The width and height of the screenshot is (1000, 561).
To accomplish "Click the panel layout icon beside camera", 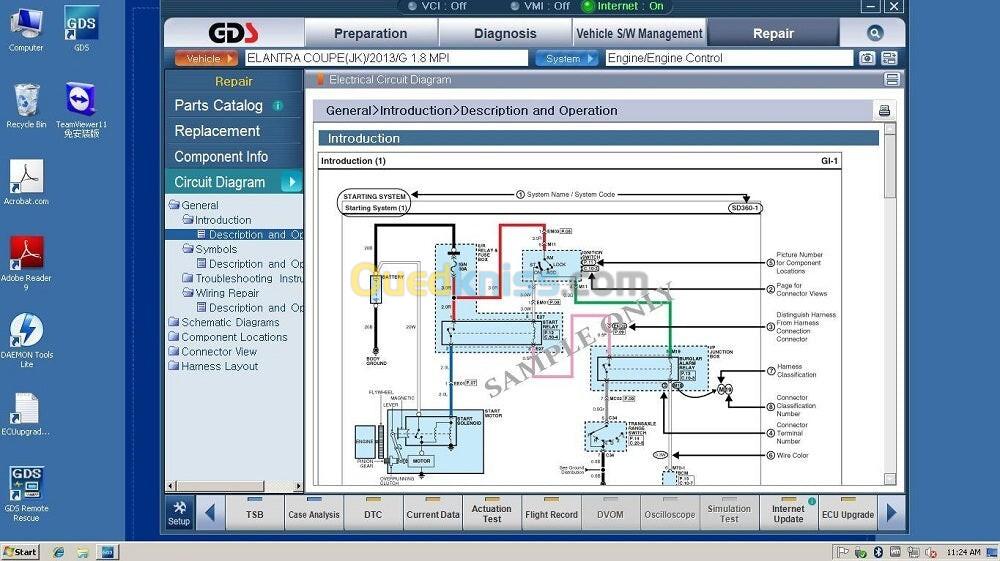I will click(x=889, y=59).
